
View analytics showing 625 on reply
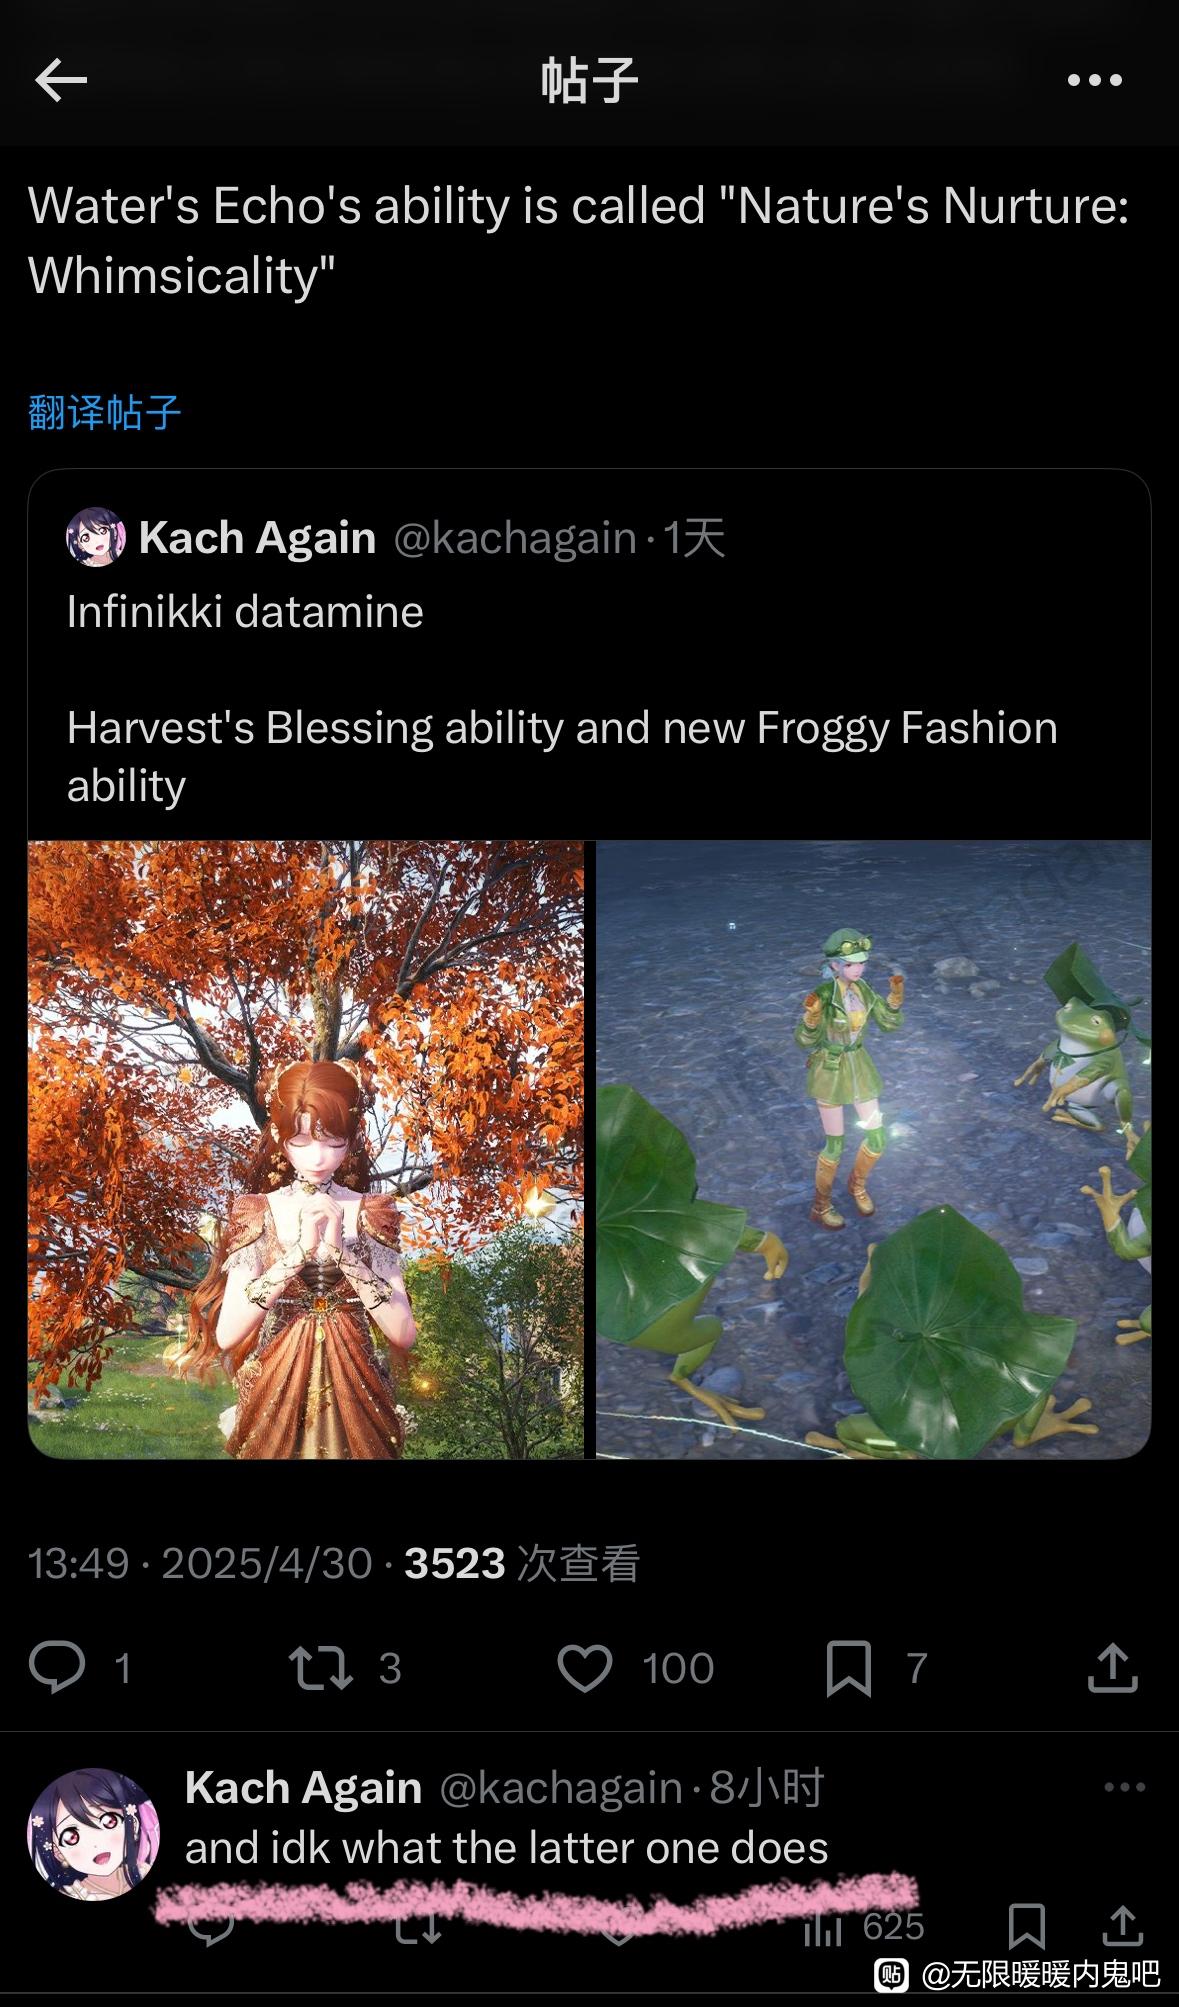tap(864, 1926)
